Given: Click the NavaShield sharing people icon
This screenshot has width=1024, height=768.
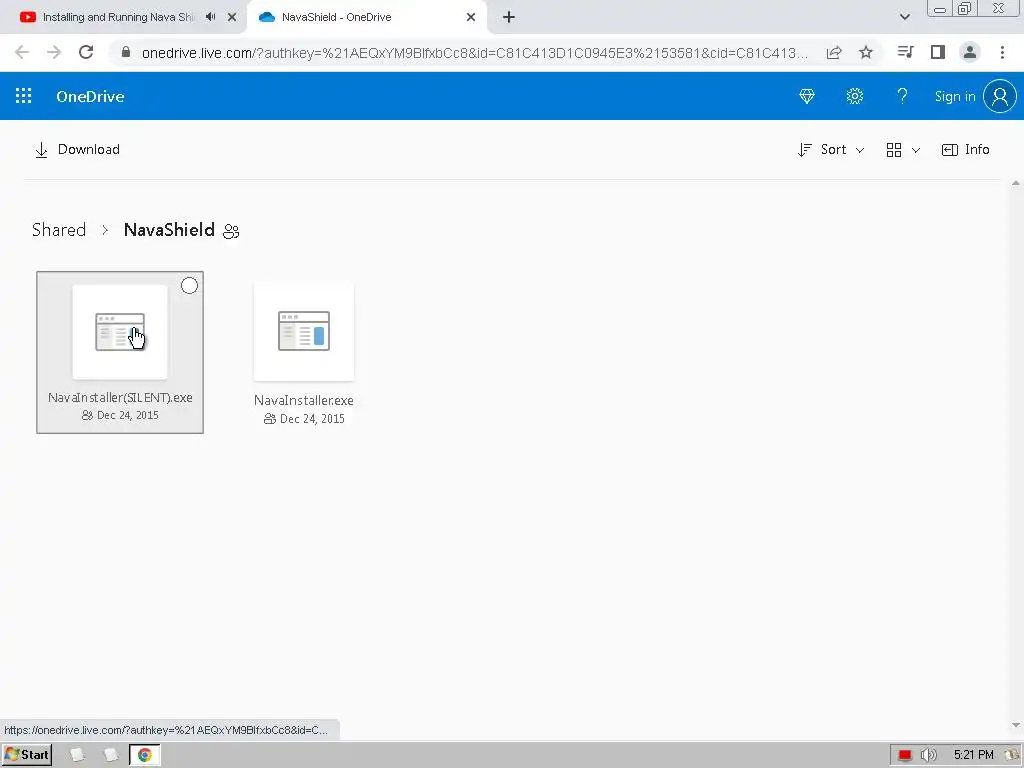Looking at the screenshot, I should (231, 231).
